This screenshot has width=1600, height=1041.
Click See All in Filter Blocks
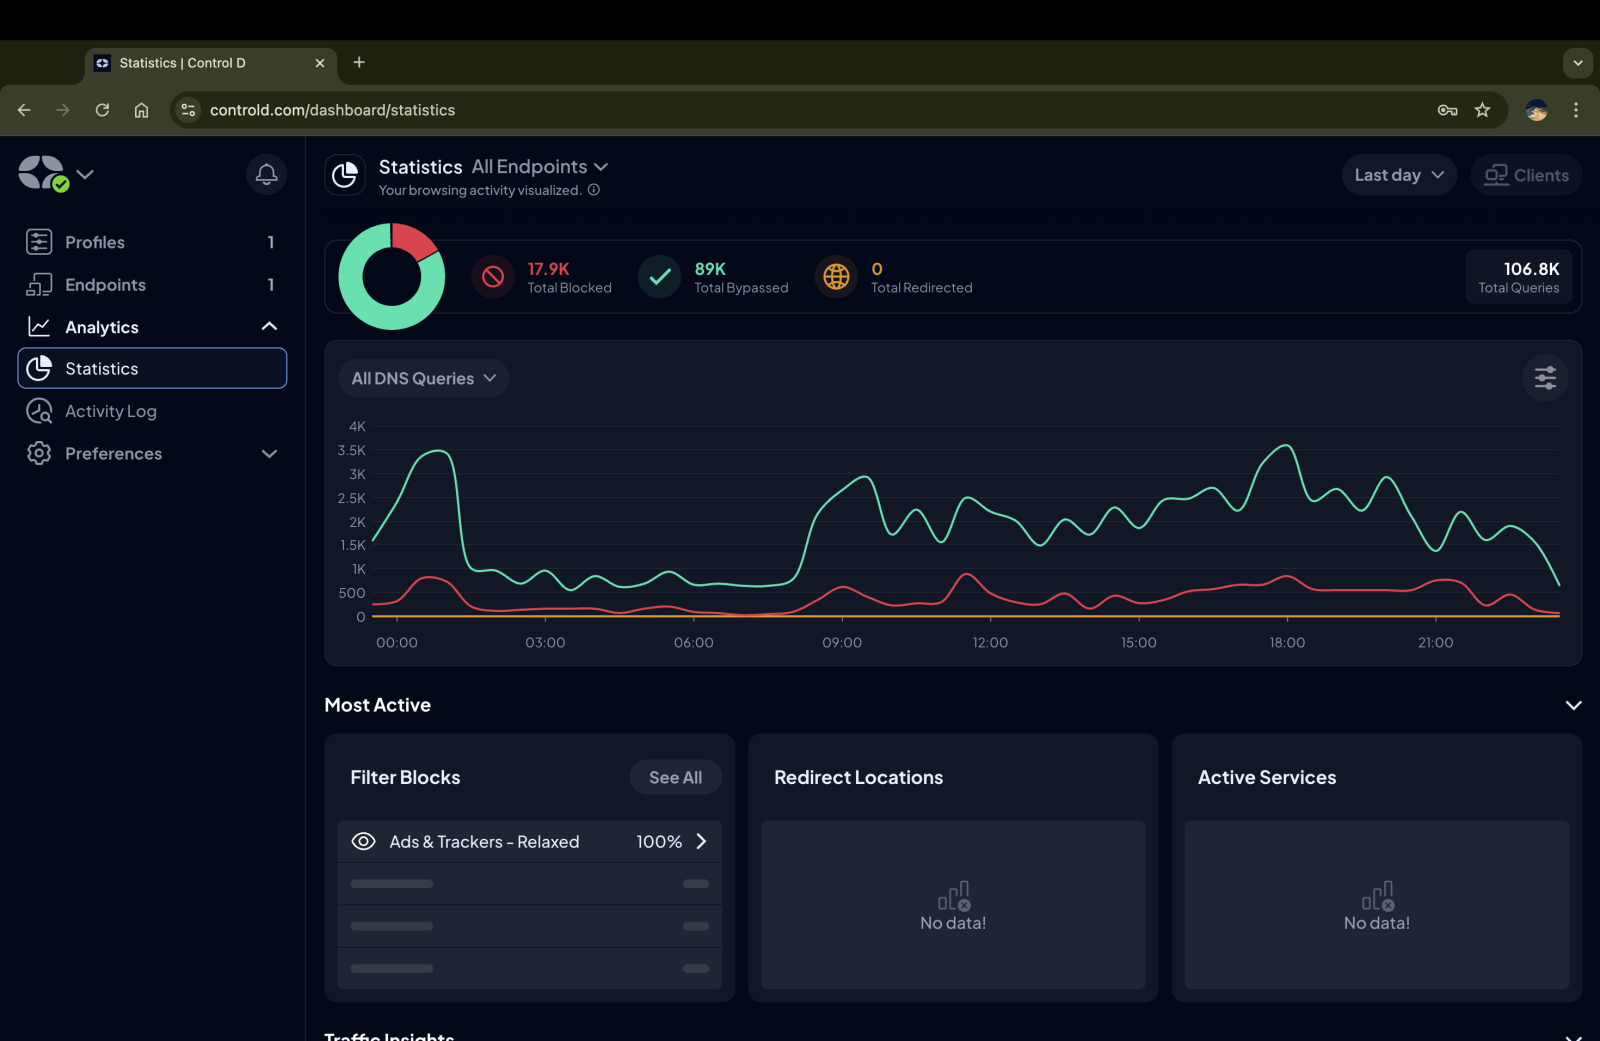(675, 777)
